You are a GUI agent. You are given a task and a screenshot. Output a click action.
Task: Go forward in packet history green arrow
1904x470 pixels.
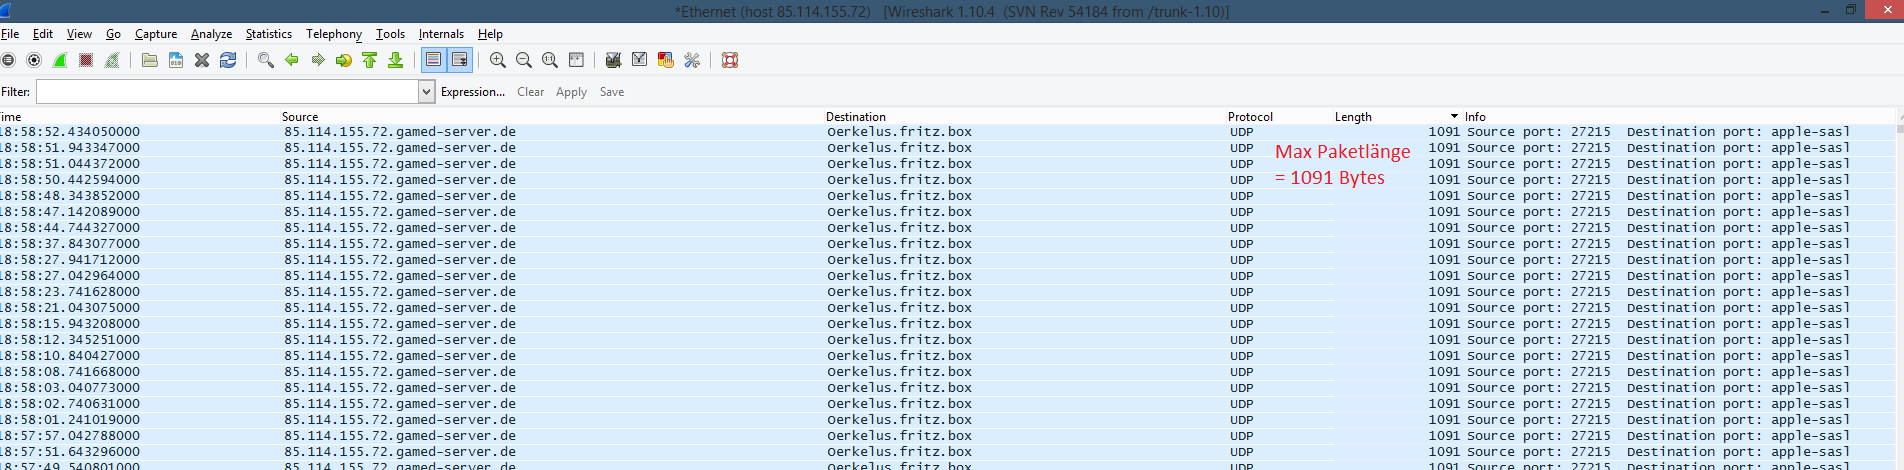pos(317,60)
